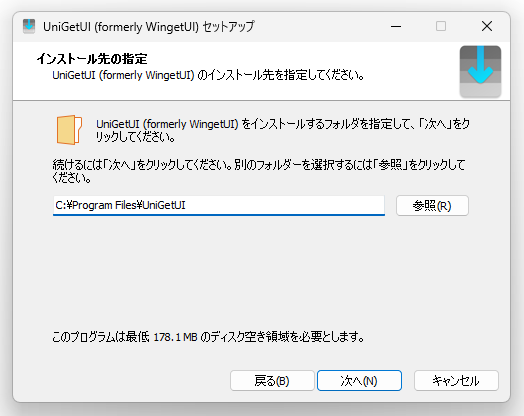524x416 pixels.
Task: Click the orange folder icon
Action: pos(69,130)
